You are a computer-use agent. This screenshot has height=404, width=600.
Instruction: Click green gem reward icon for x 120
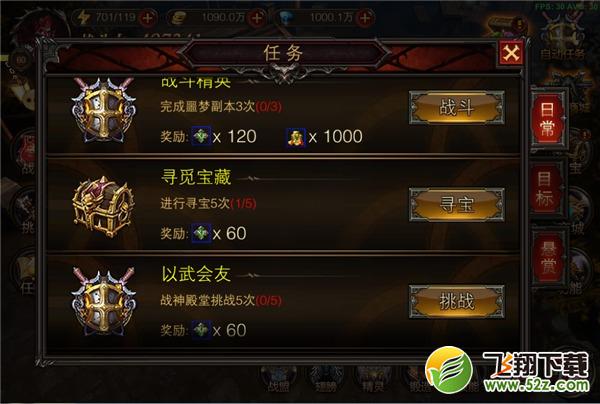[201, 136]
